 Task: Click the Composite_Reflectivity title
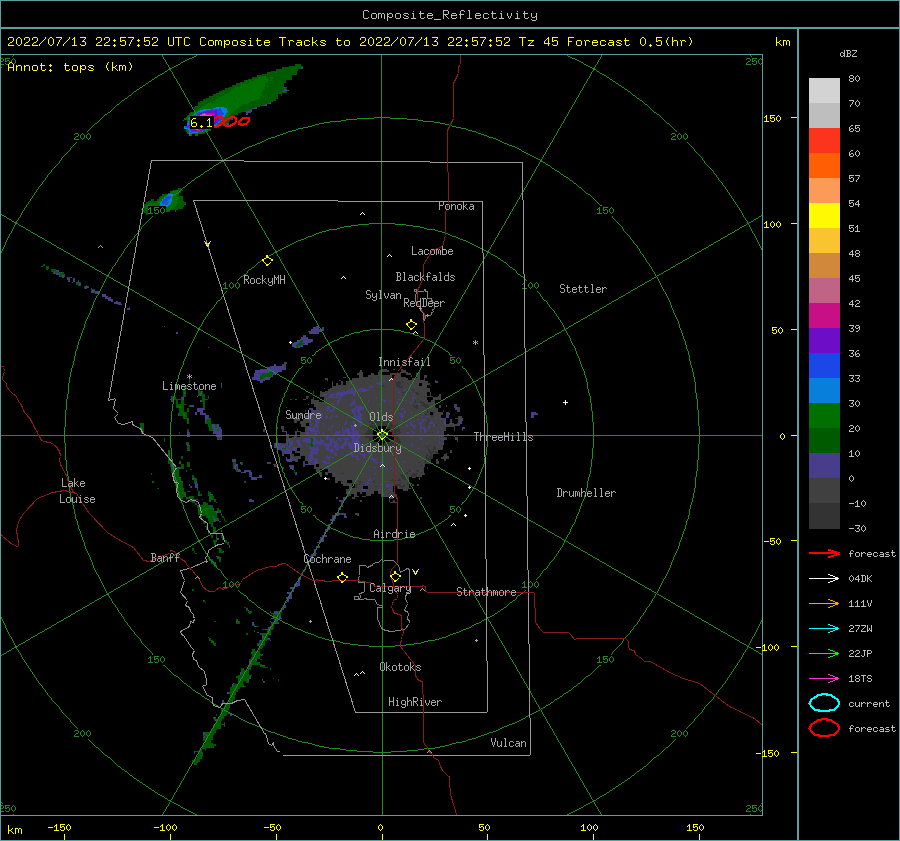[450, 15]
